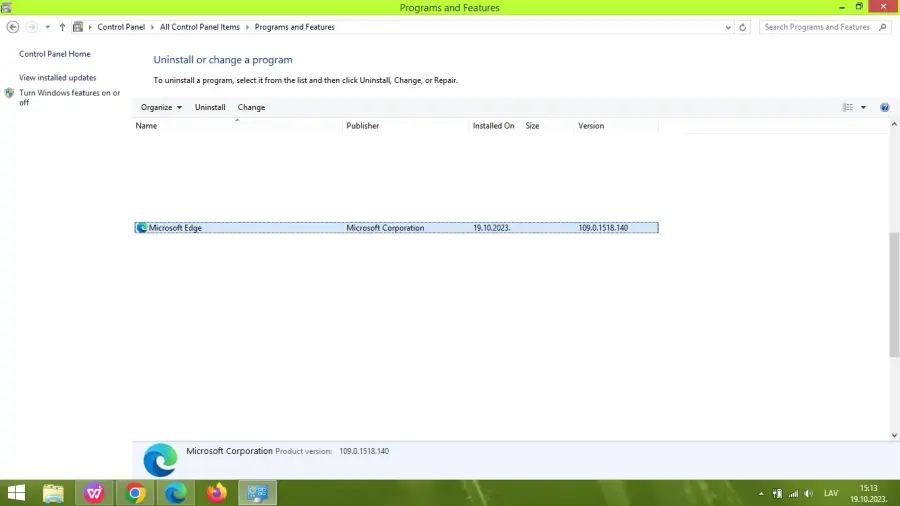Image resolution: width=900 pixels, height=506 pixels.
Task: Click the Change button
Action: [x=251, y=107]
